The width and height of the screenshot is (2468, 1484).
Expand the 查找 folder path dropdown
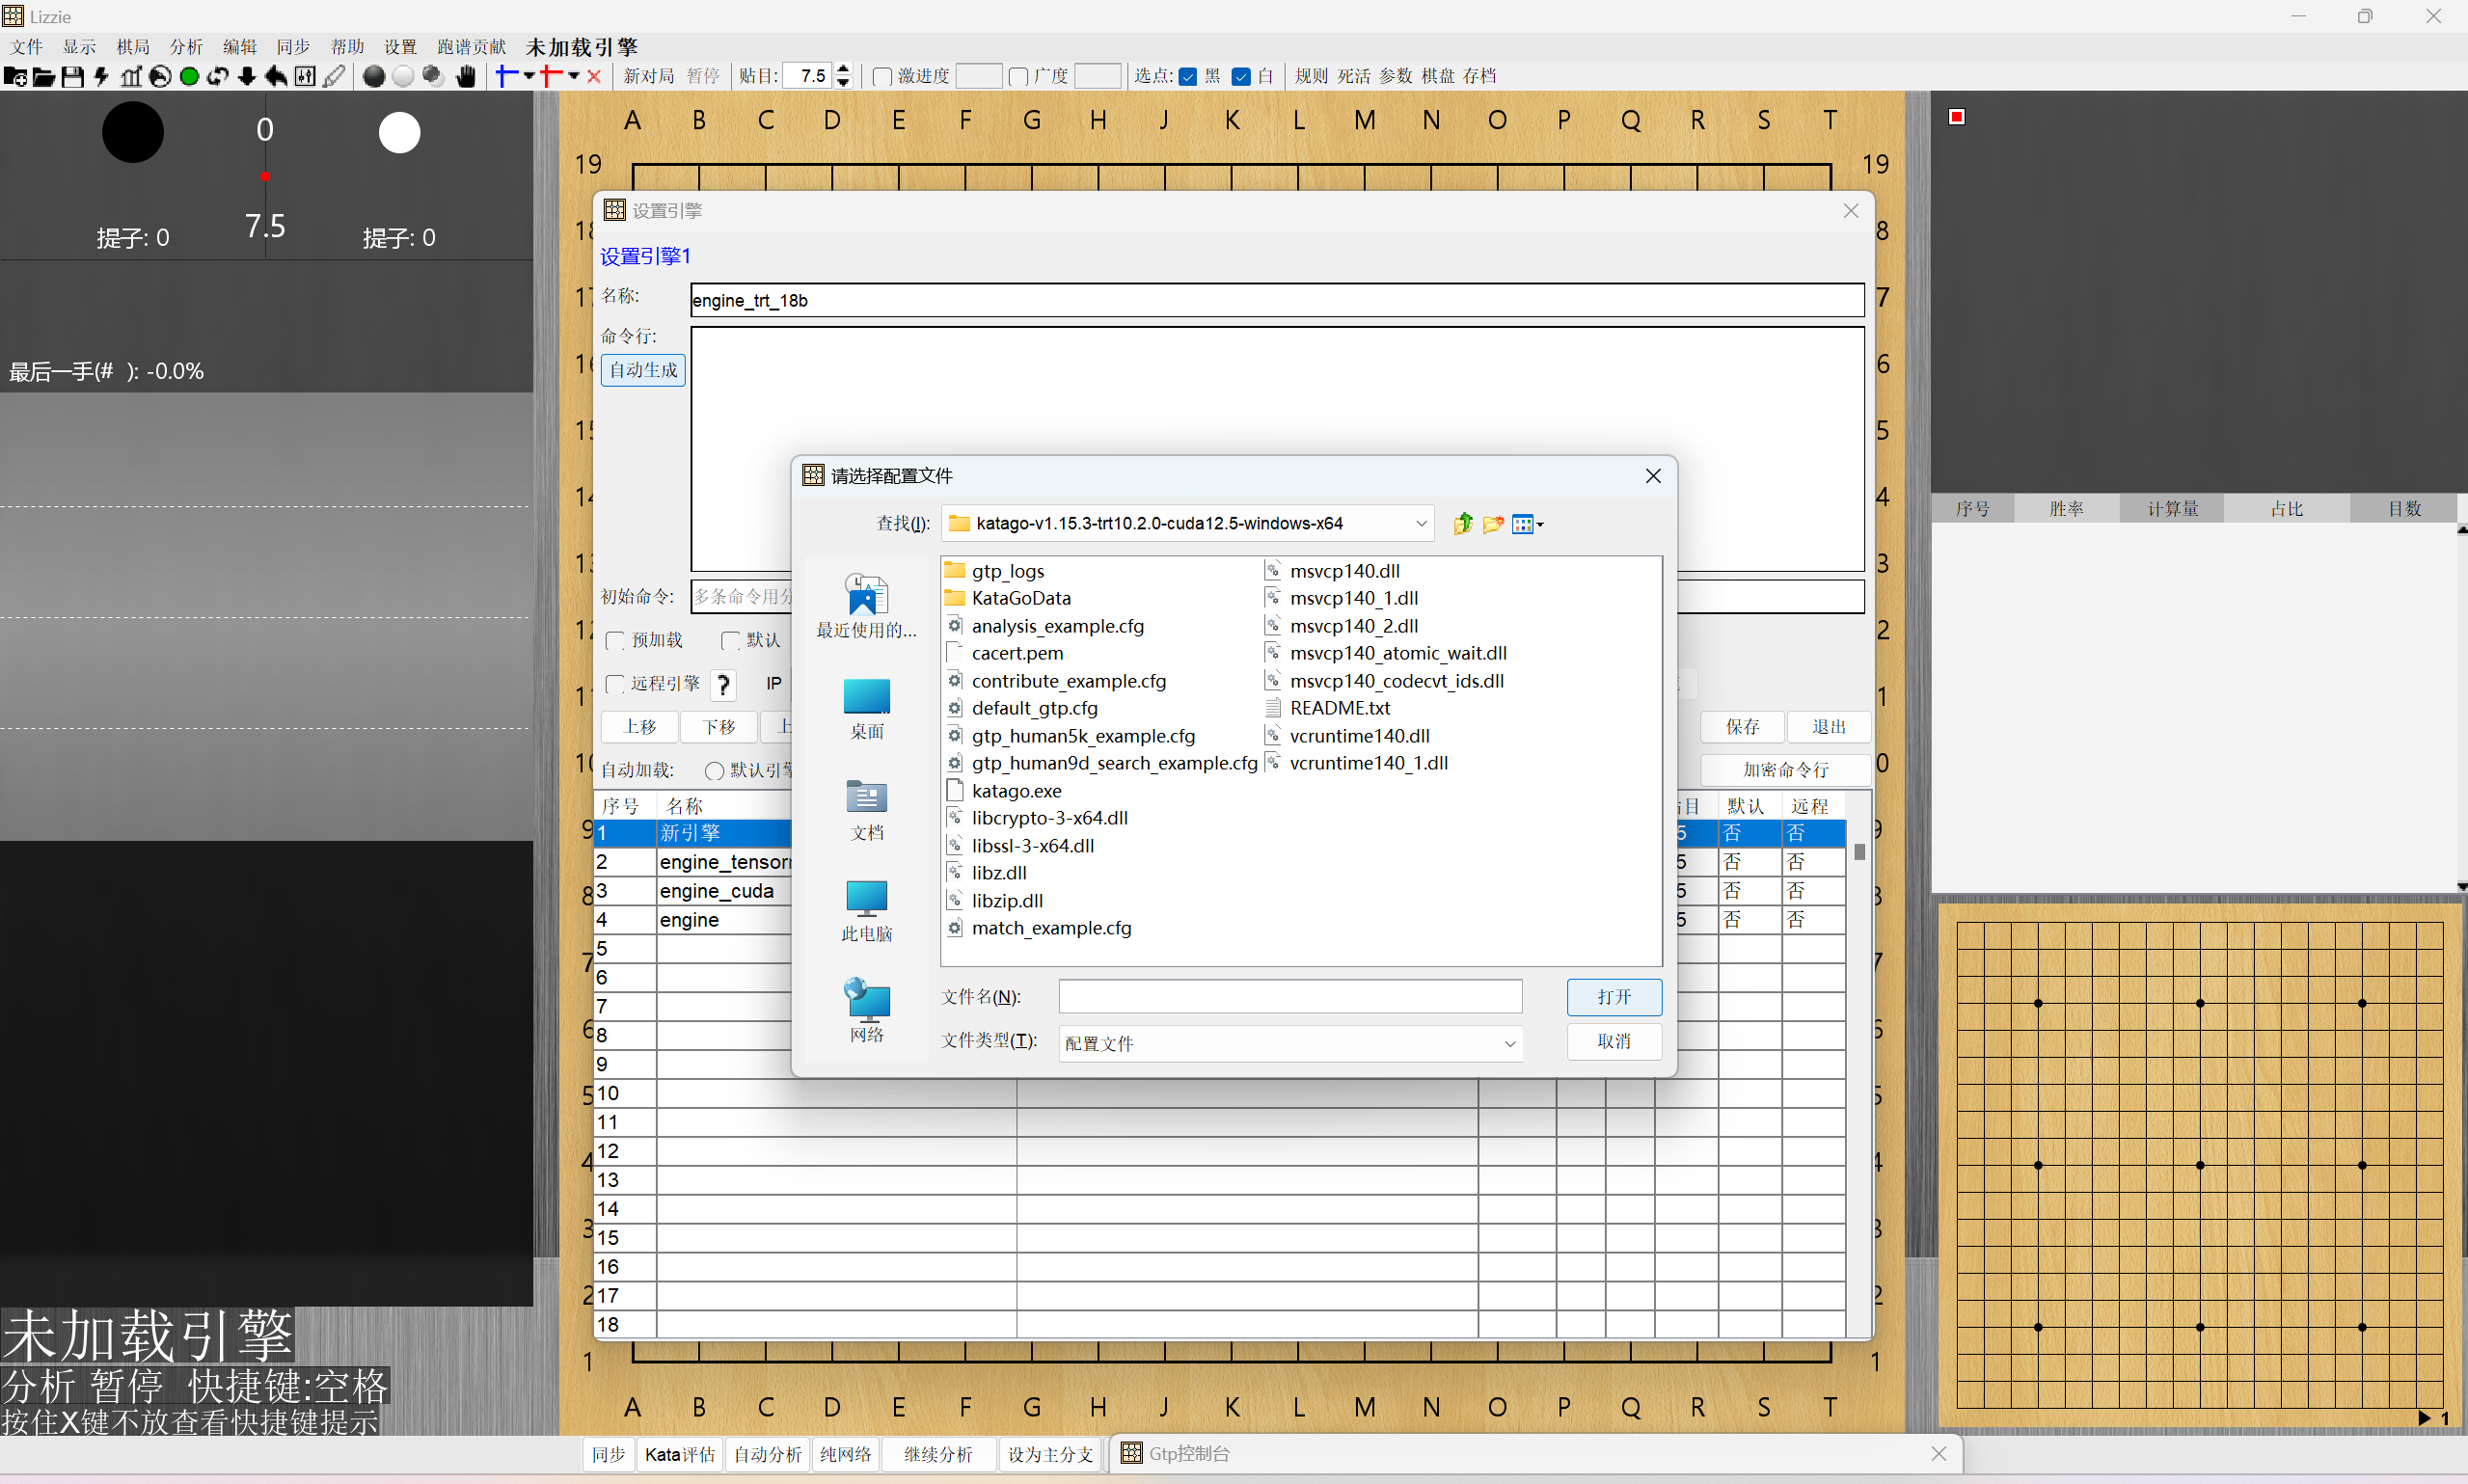pos(1420,523)
